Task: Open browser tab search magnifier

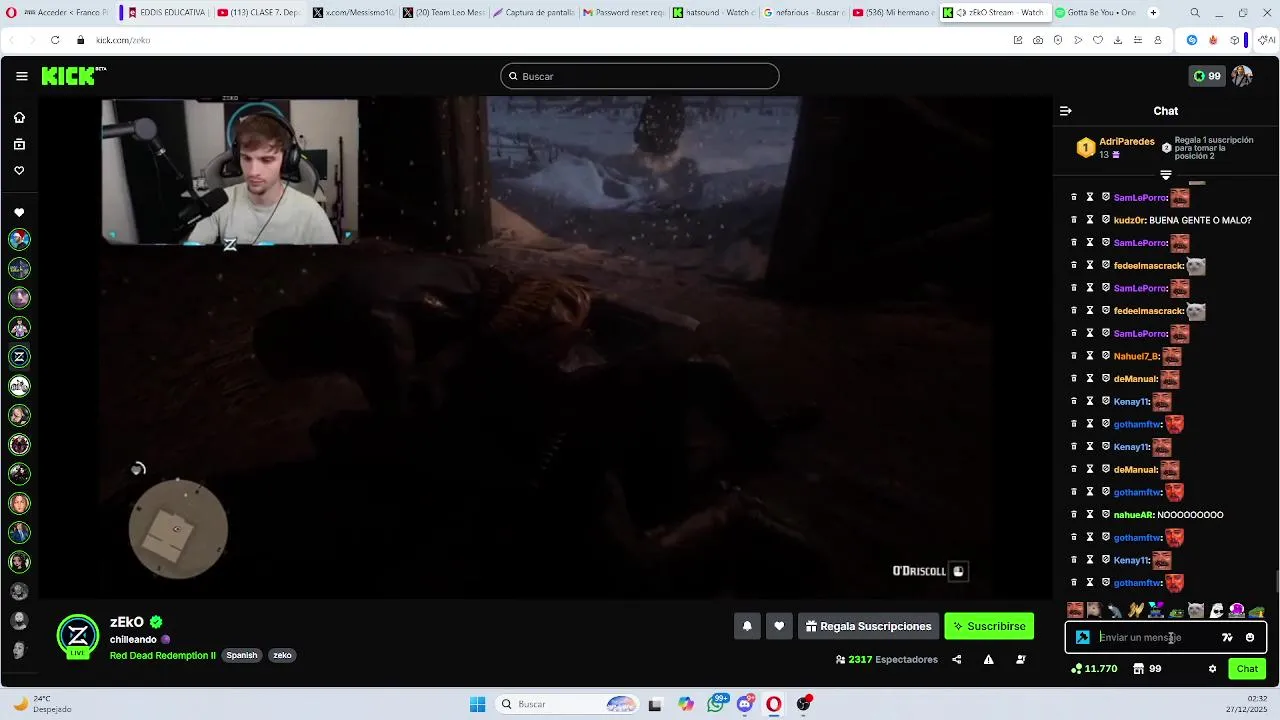Action: click(x=1195, y=12)
